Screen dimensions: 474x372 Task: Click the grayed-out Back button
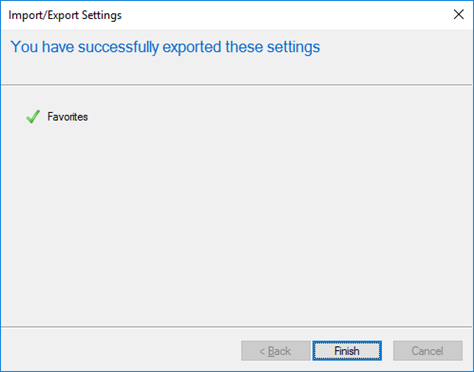tap(276, 351)
